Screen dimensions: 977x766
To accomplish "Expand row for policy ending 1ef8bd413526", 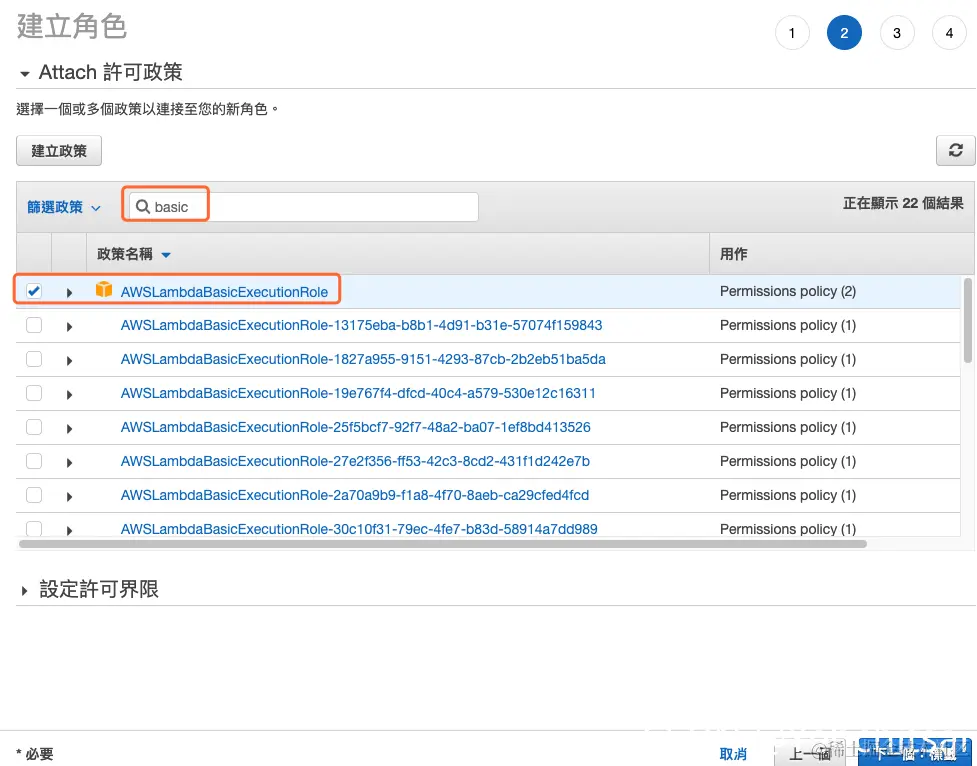I will click(x=69, y=428).
